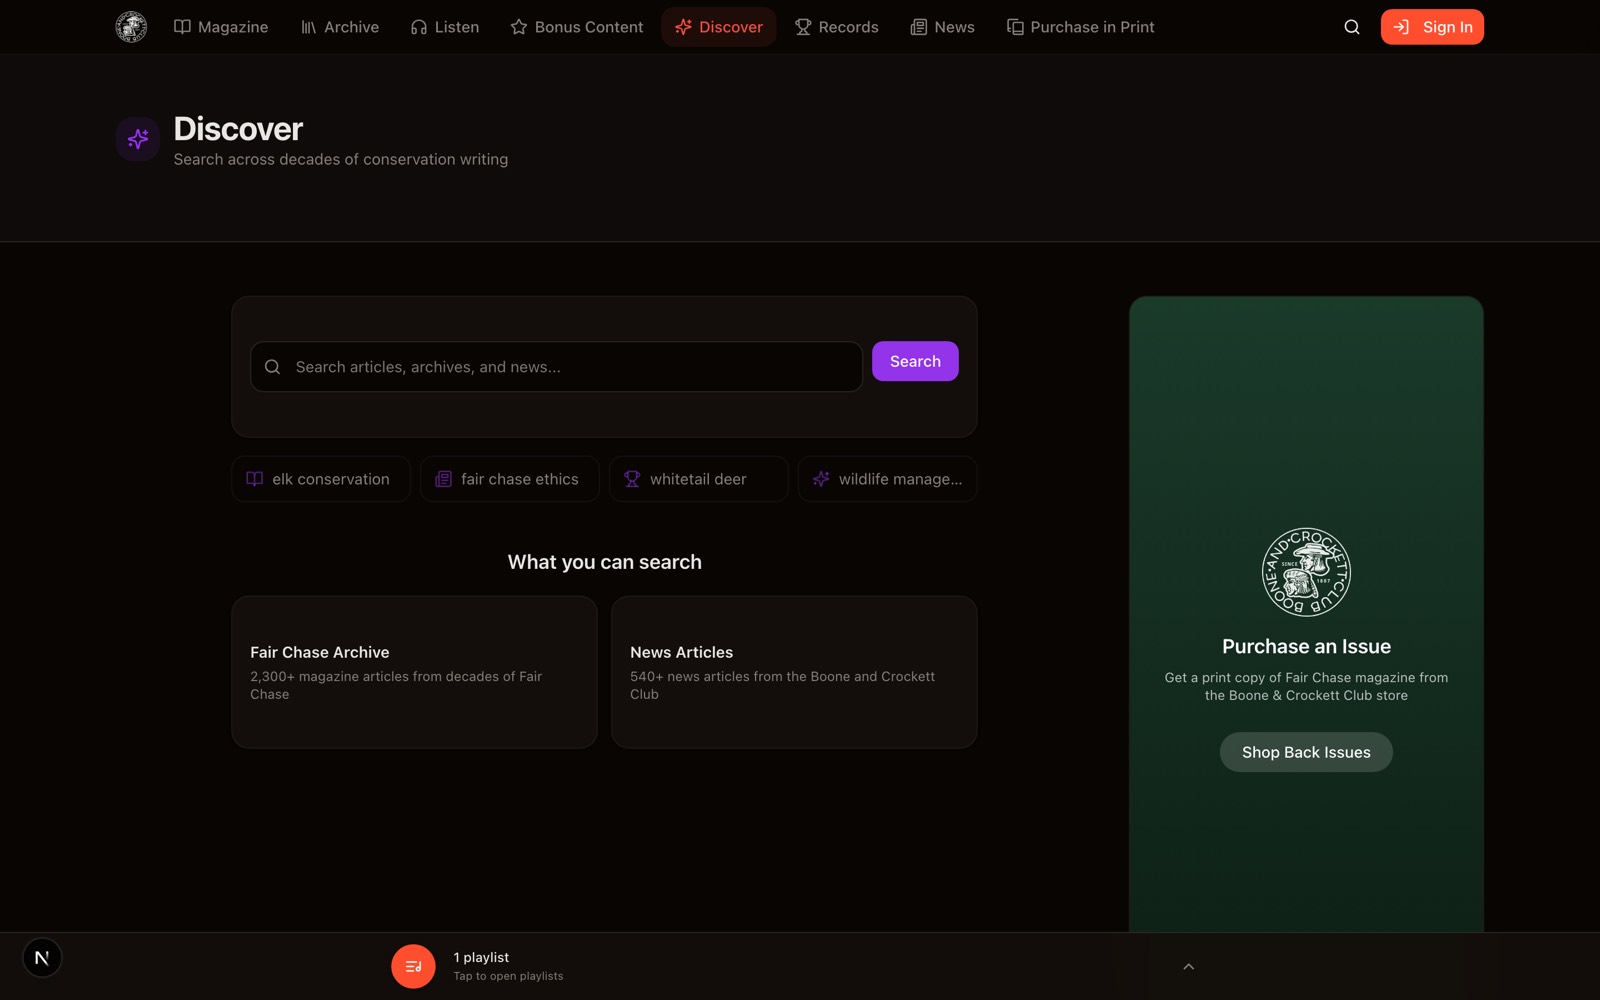Pick the wildlife management suggestion chip
Image resolution: width=1600 pixels, height=1000 pixels.
pyautogui.click(x=888, y=479)
